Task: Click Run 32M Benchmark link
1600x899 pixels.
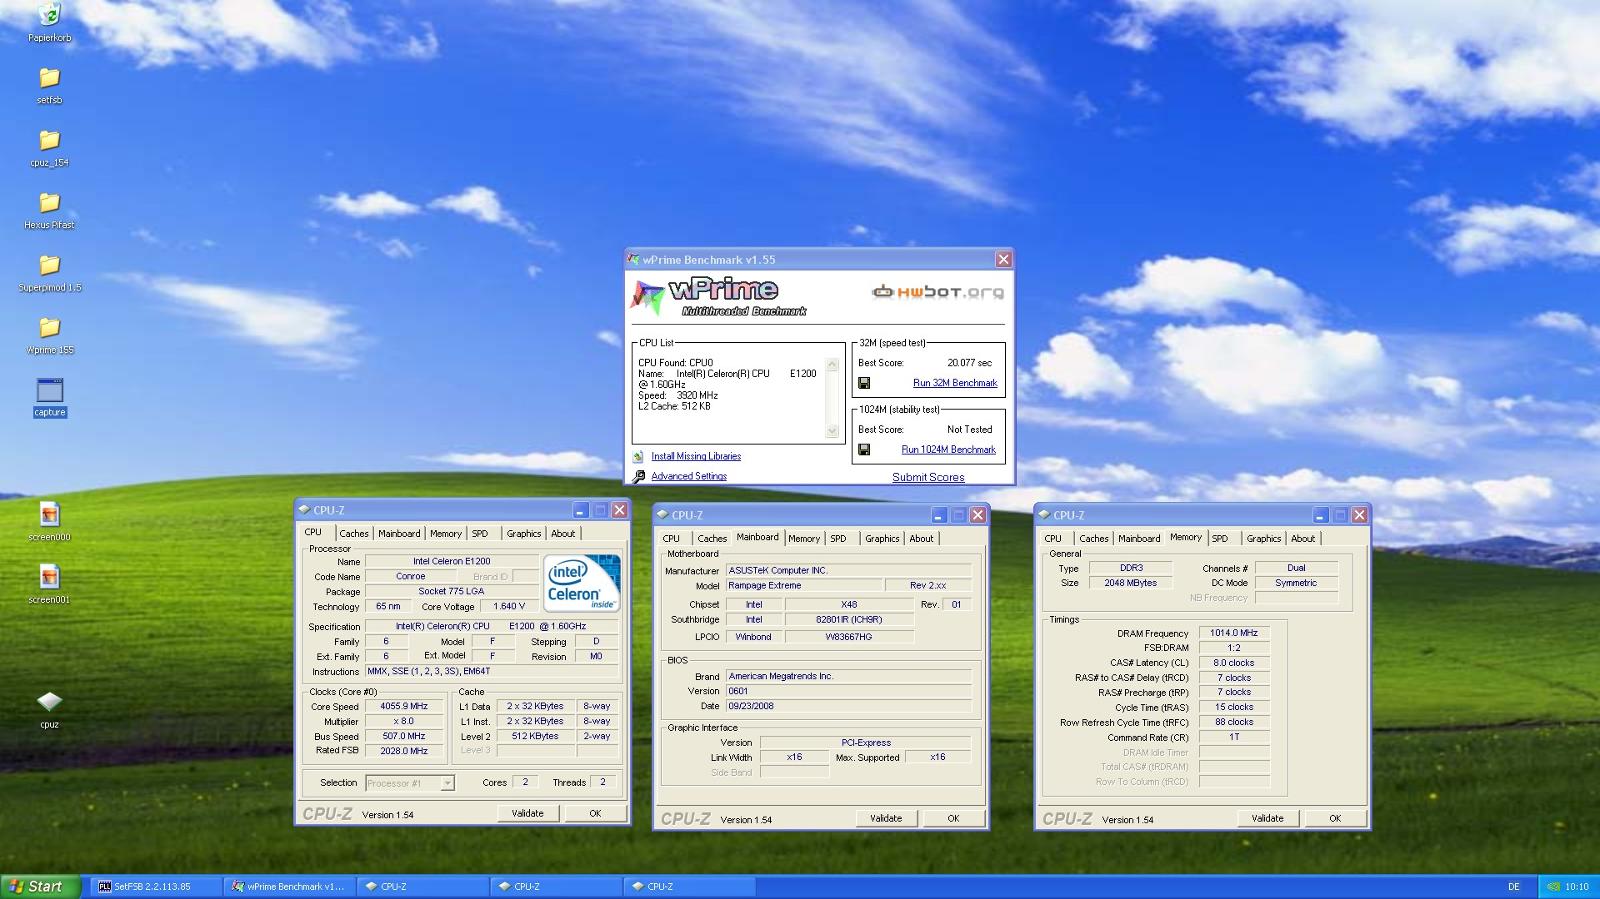Action: point(955,383)
